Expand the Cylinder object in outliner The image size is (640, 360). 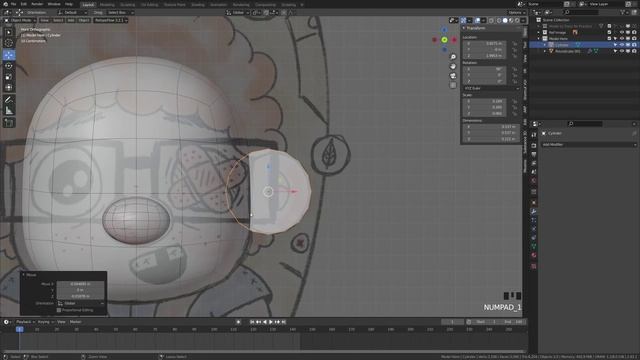click(544, 45)
